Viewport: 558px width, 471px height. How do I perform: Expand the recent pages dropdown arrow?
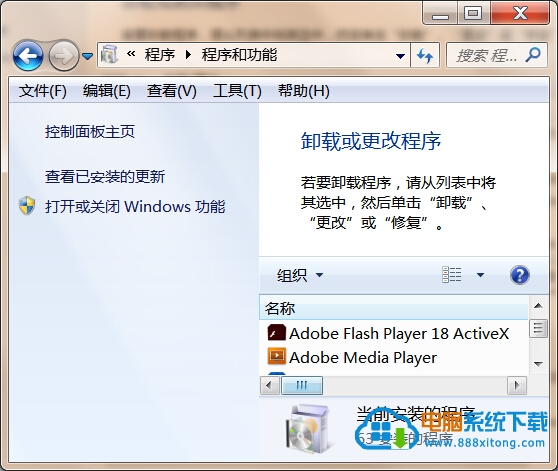87,56
